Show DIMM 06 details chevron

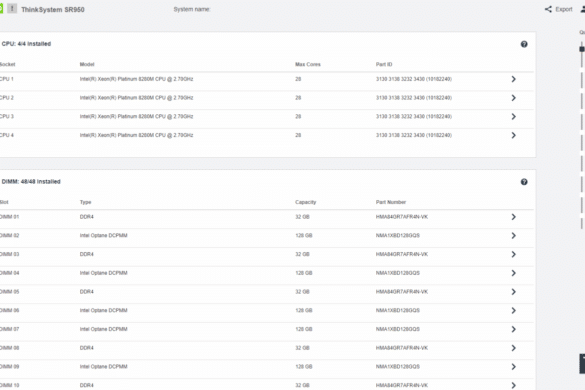coord(513,311)
